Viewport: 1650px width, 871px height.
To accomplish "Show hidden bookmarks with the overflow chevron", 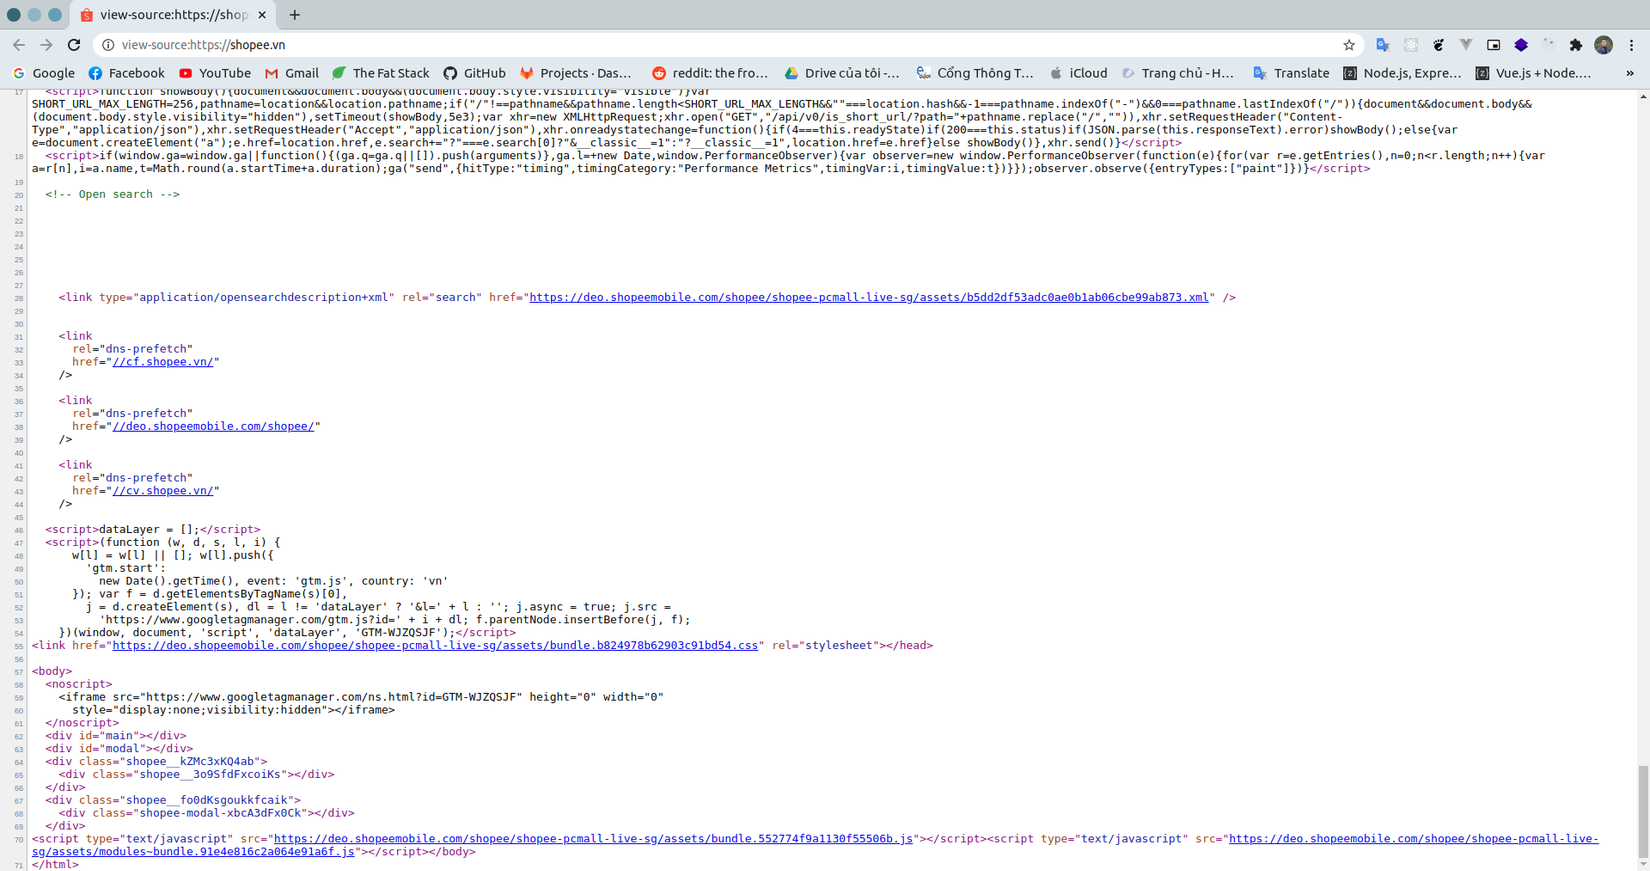I will [1630, 73].
